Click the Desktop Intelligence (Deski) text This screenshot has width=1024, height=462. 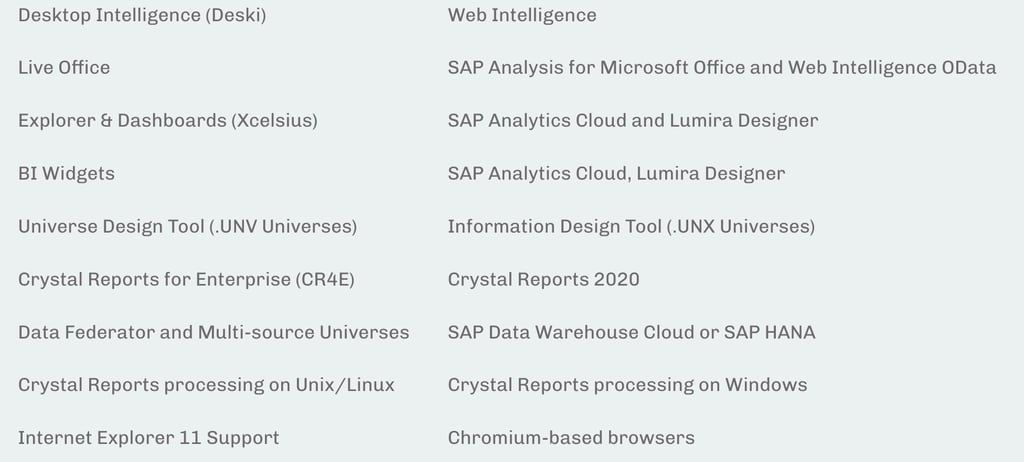[142, 15]
